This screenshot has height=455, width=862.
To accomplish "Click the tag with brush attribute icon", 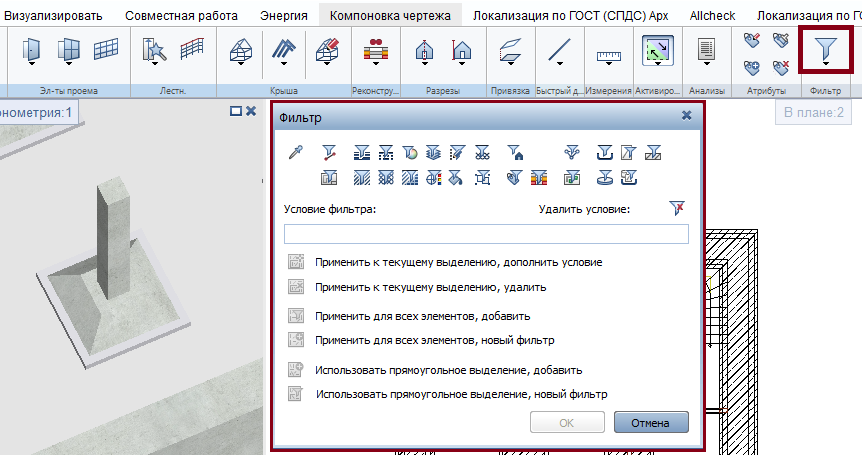I will [x=781, y=40].
